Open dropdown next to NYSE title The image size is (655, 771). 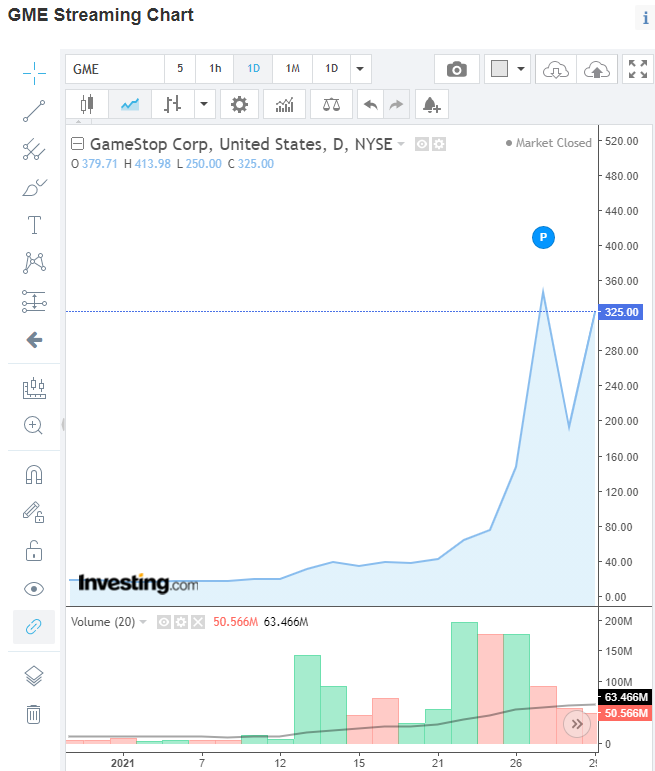pyautogui.click(x=401, y=144)
